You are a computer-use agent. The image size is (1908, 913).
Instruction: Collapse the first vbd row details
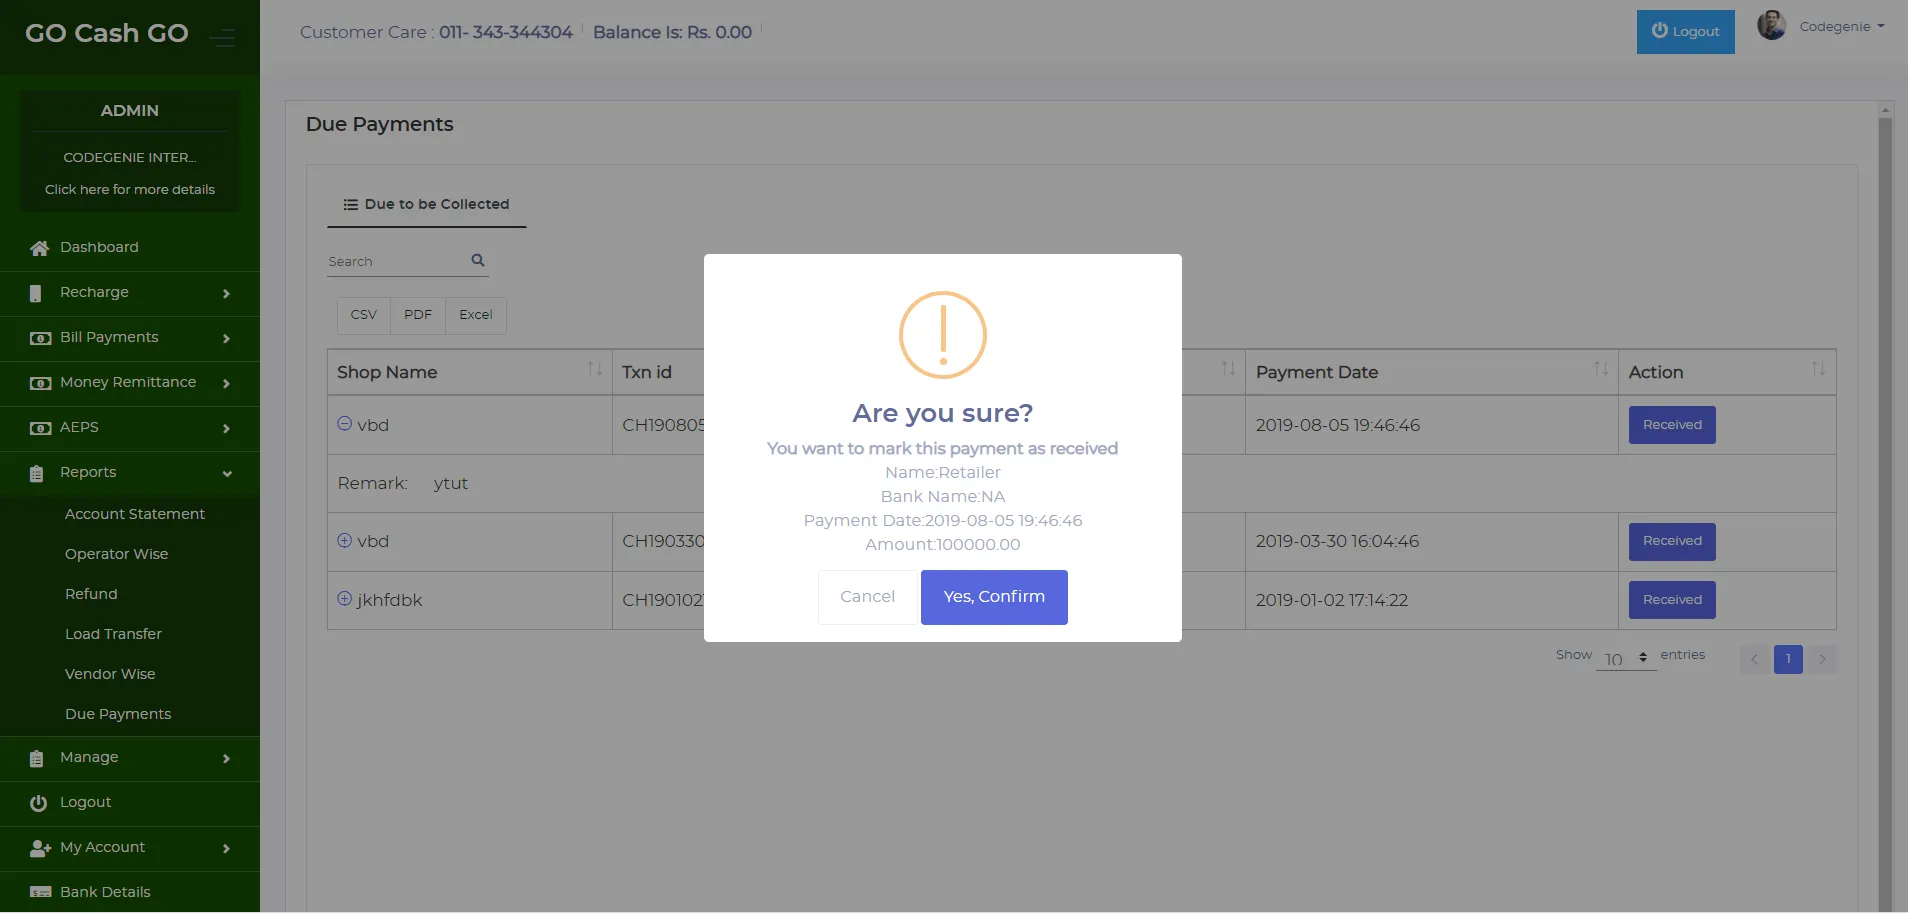(x=344, y=423)
